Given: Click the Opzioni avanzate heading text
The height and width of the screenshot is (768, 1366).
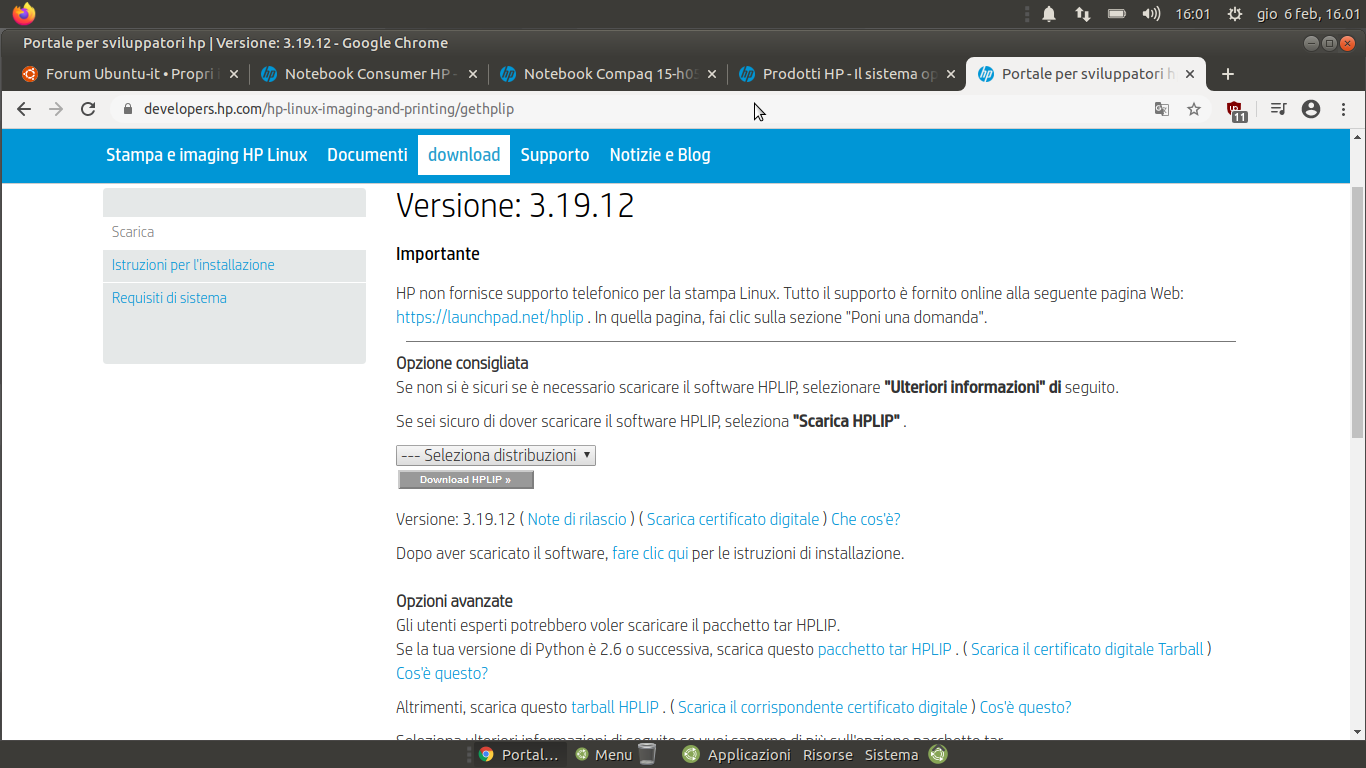Looking at the screenshot, I should point(454,601).
